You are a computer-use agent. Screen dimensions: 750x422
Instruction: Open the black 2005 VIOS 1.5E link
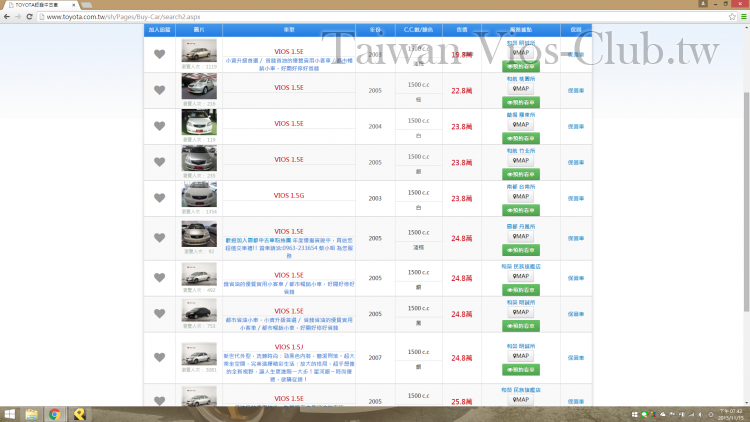pyautogui.click(x=288, y=311)
